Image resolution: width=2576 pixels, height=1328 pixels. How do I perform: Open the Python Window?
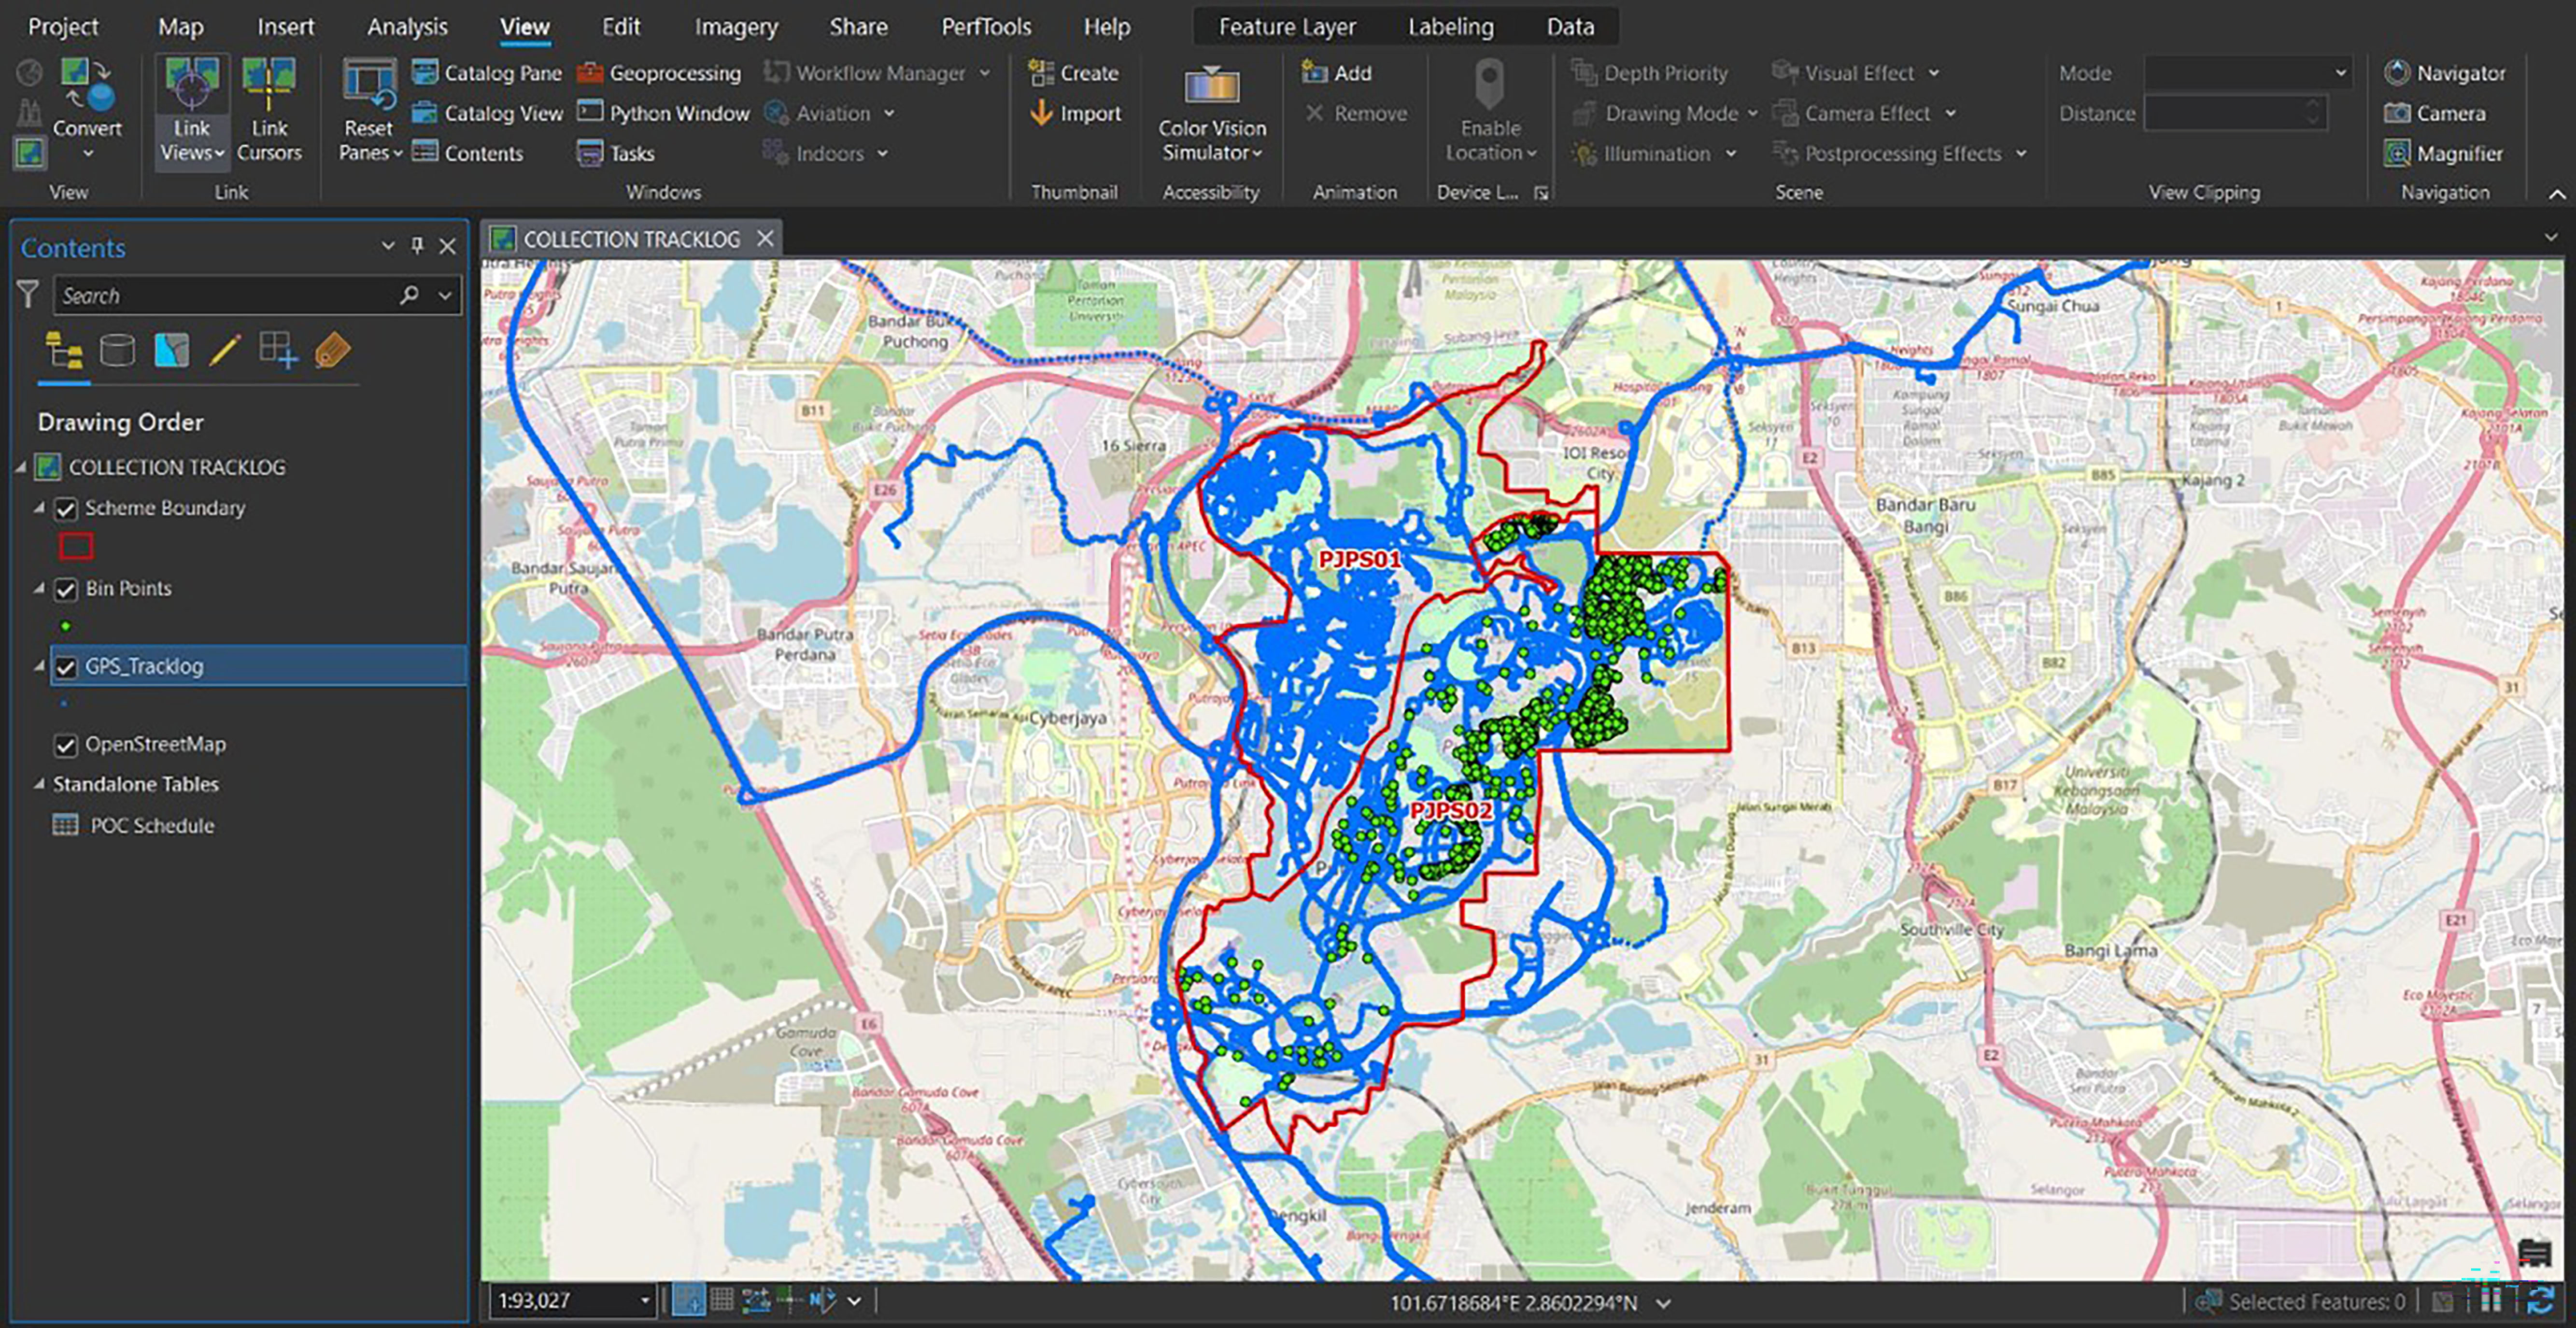pyautogui.click(x=663, y=113)
